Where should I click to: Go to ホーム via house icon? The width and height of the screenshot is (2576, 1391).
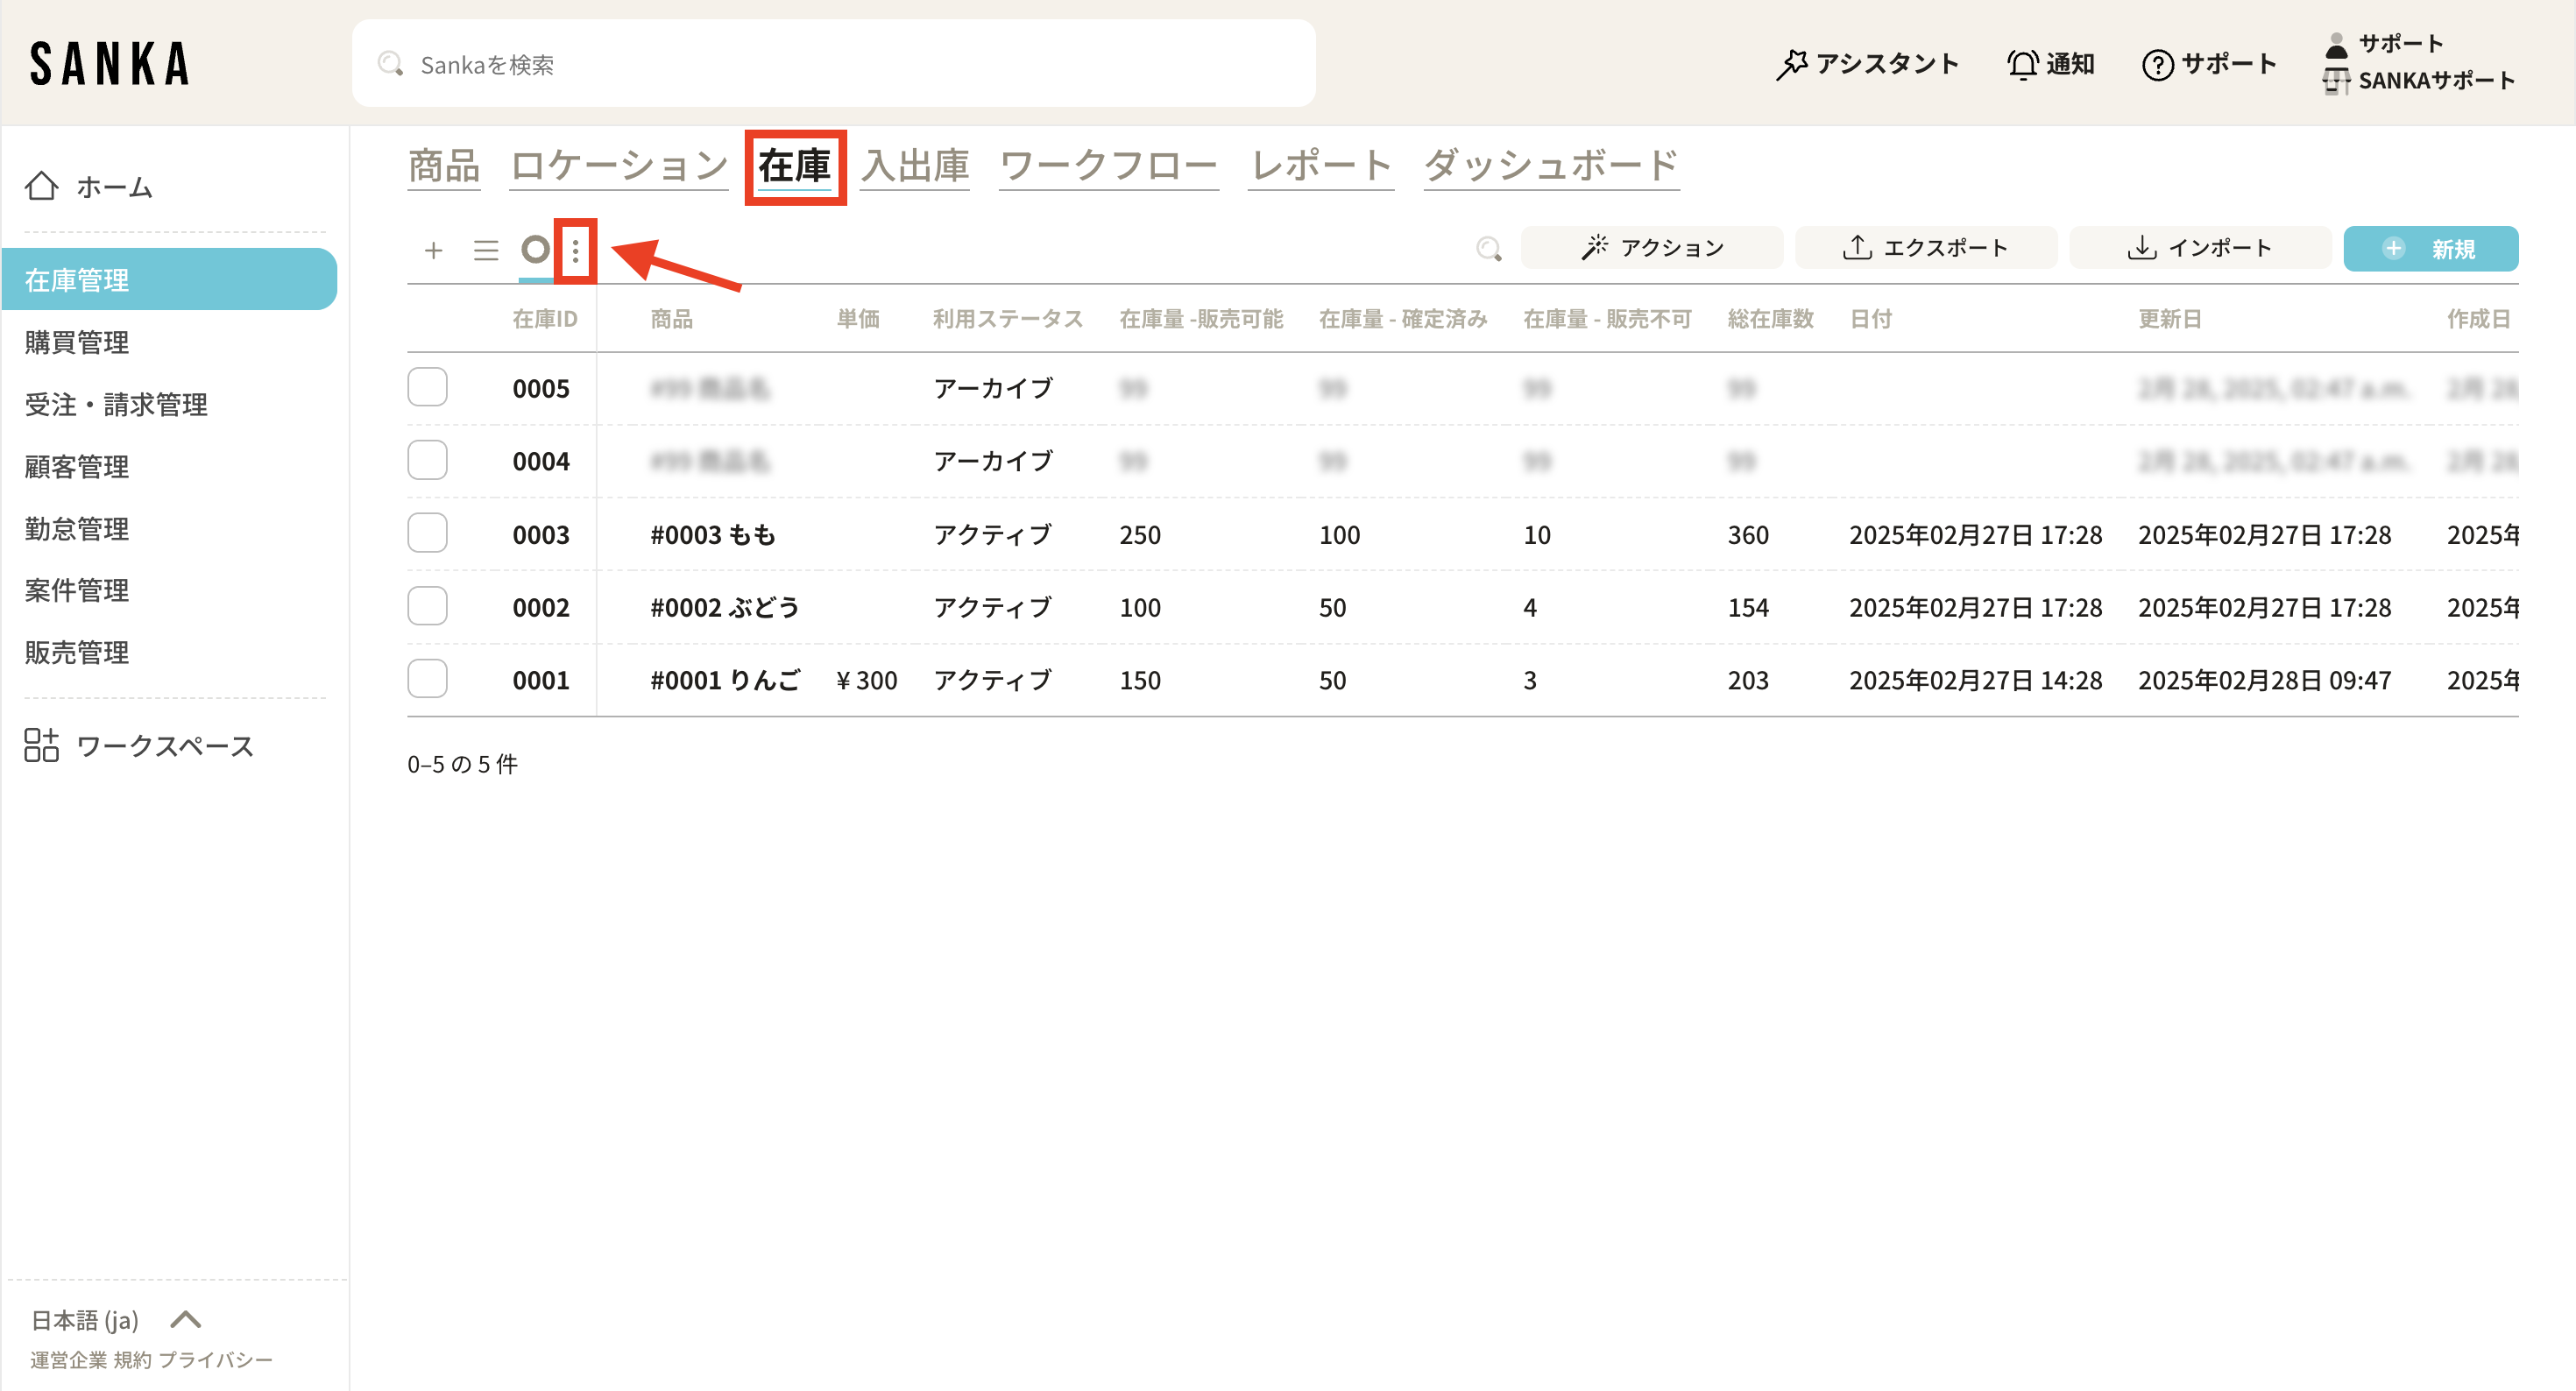pos(42,186)
